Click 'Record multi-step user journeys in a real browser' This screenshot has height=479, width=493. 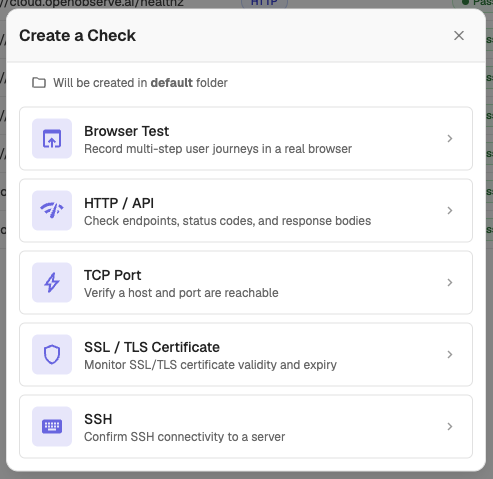(218, 149)
